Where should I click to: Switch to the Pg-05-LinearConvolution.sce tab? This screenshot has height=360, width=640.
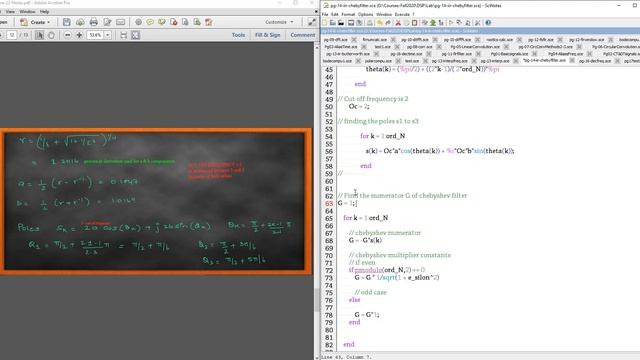click(x=475, y=47)
